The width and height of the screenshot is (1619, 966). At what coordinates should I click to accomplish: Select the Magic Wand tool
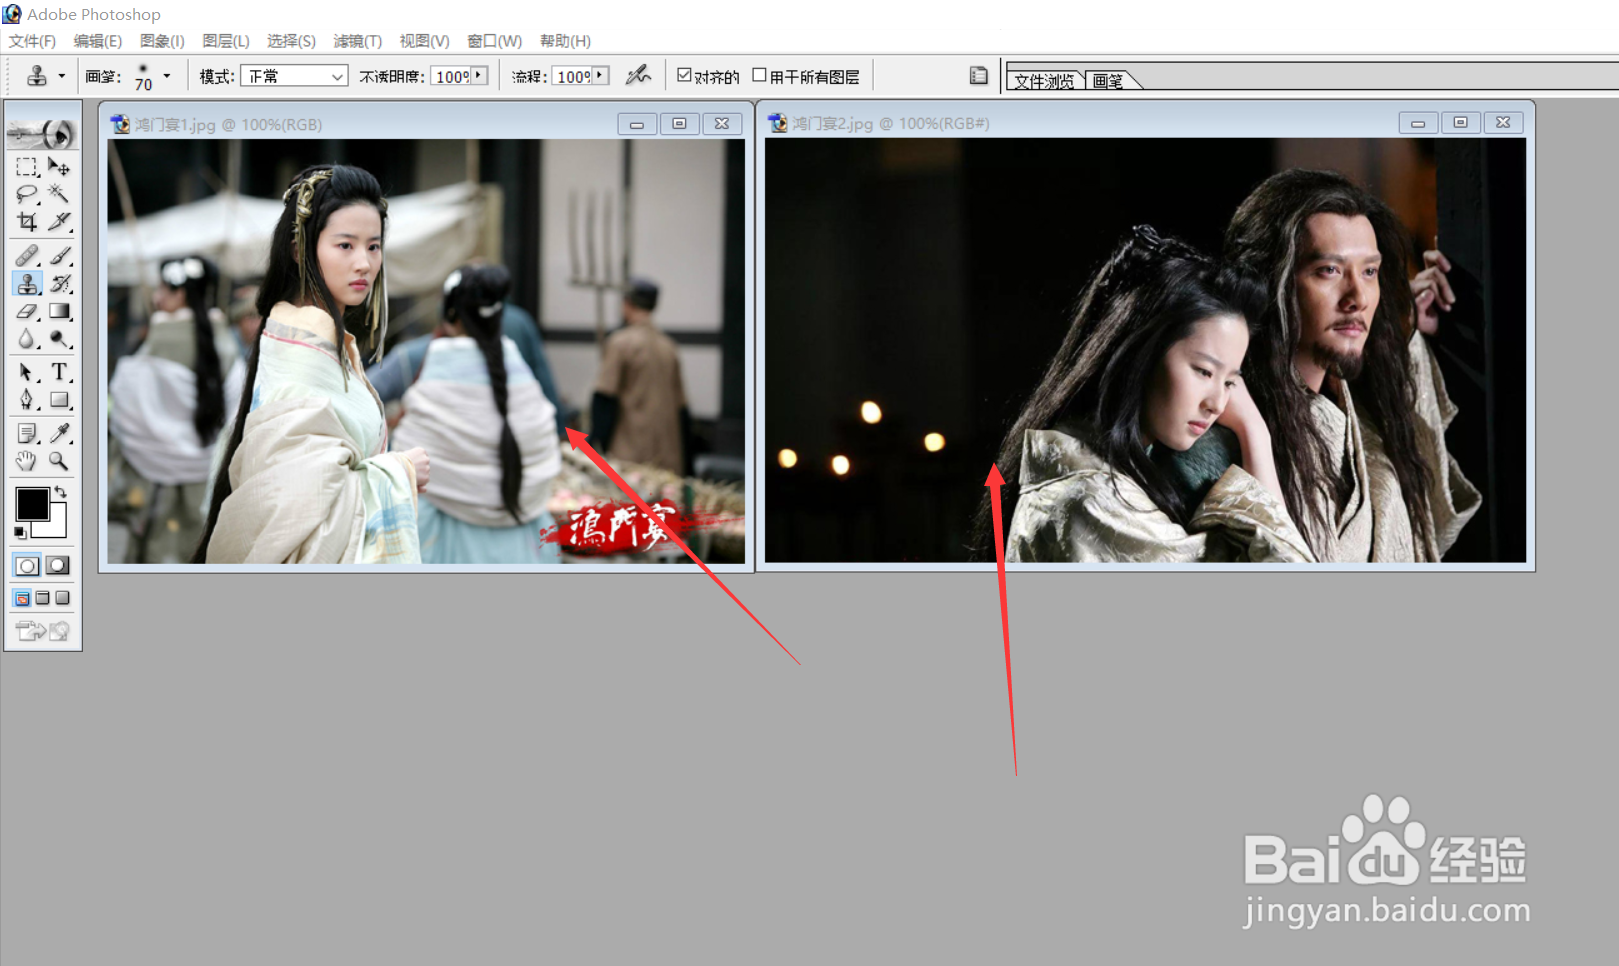pyautogui.click(x=59, y=194)
